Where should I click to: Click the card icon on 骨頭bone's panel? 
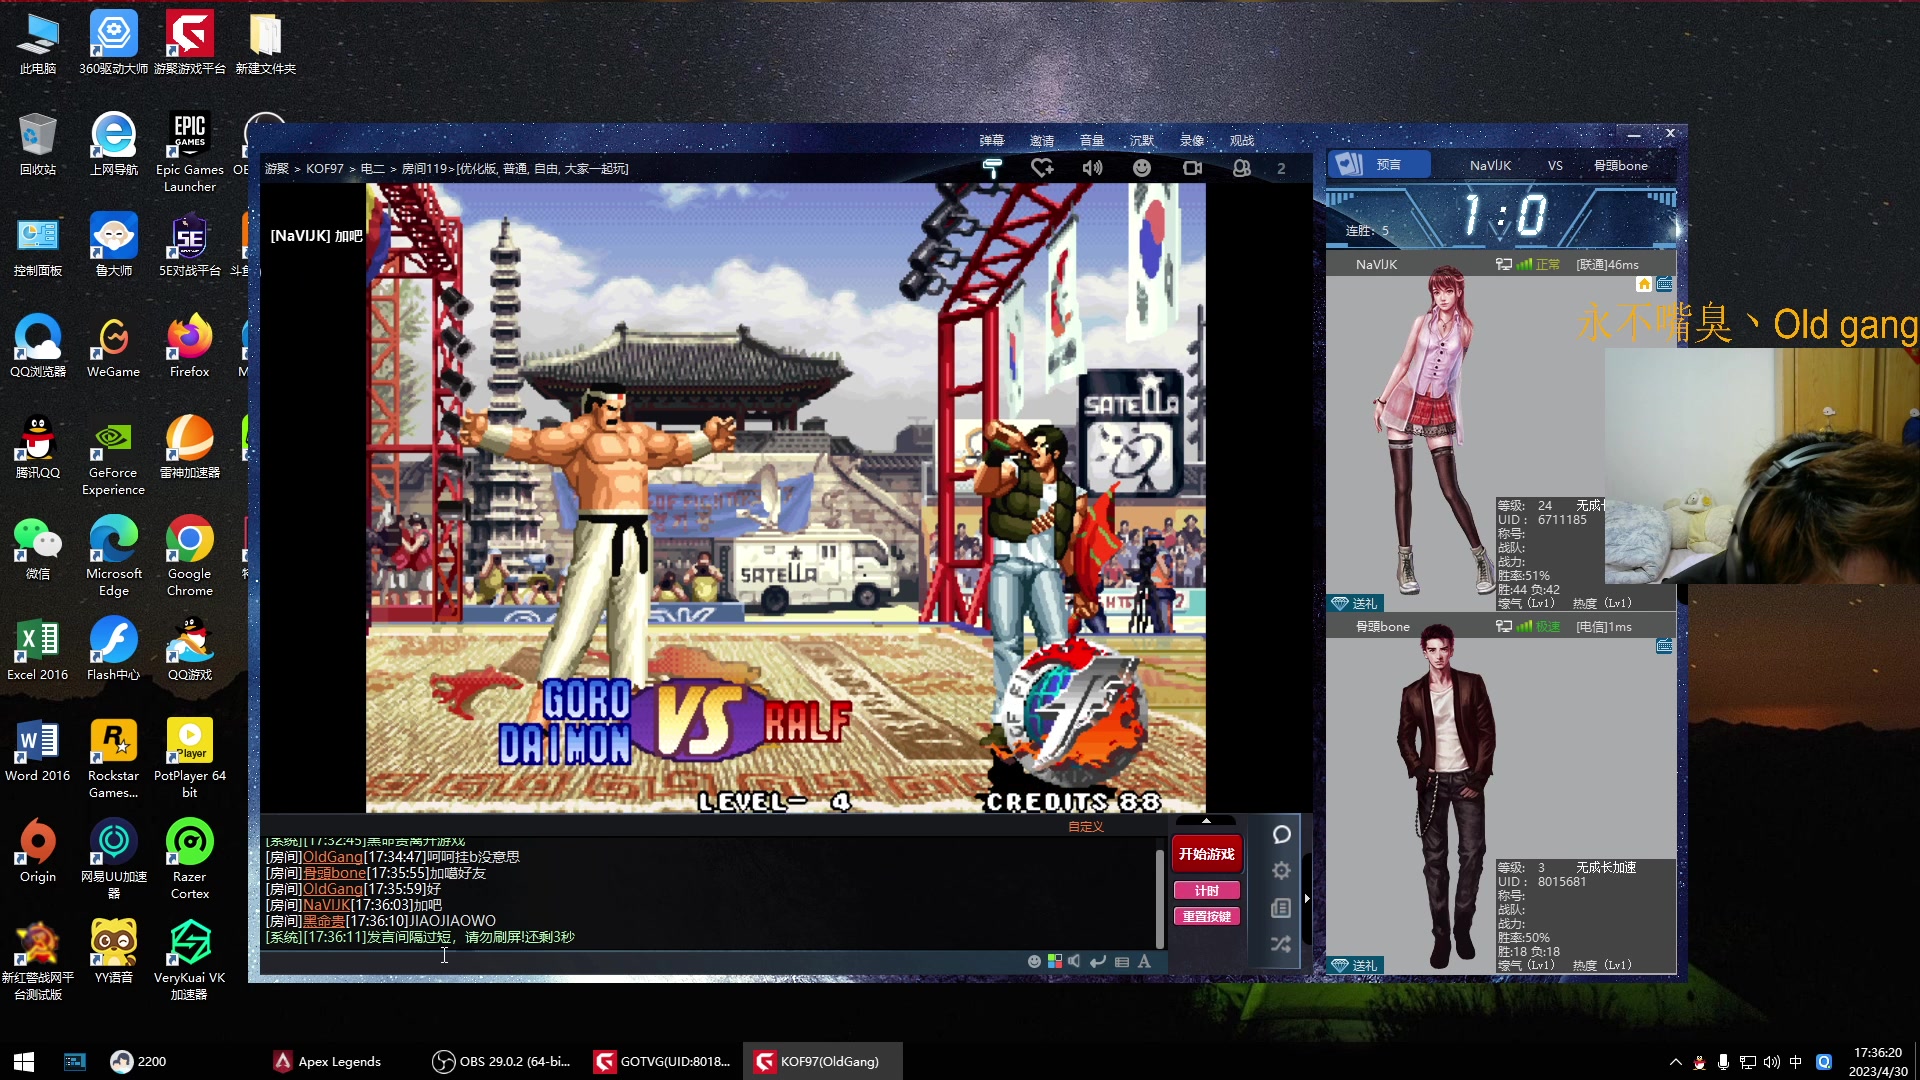point(1664,646)
